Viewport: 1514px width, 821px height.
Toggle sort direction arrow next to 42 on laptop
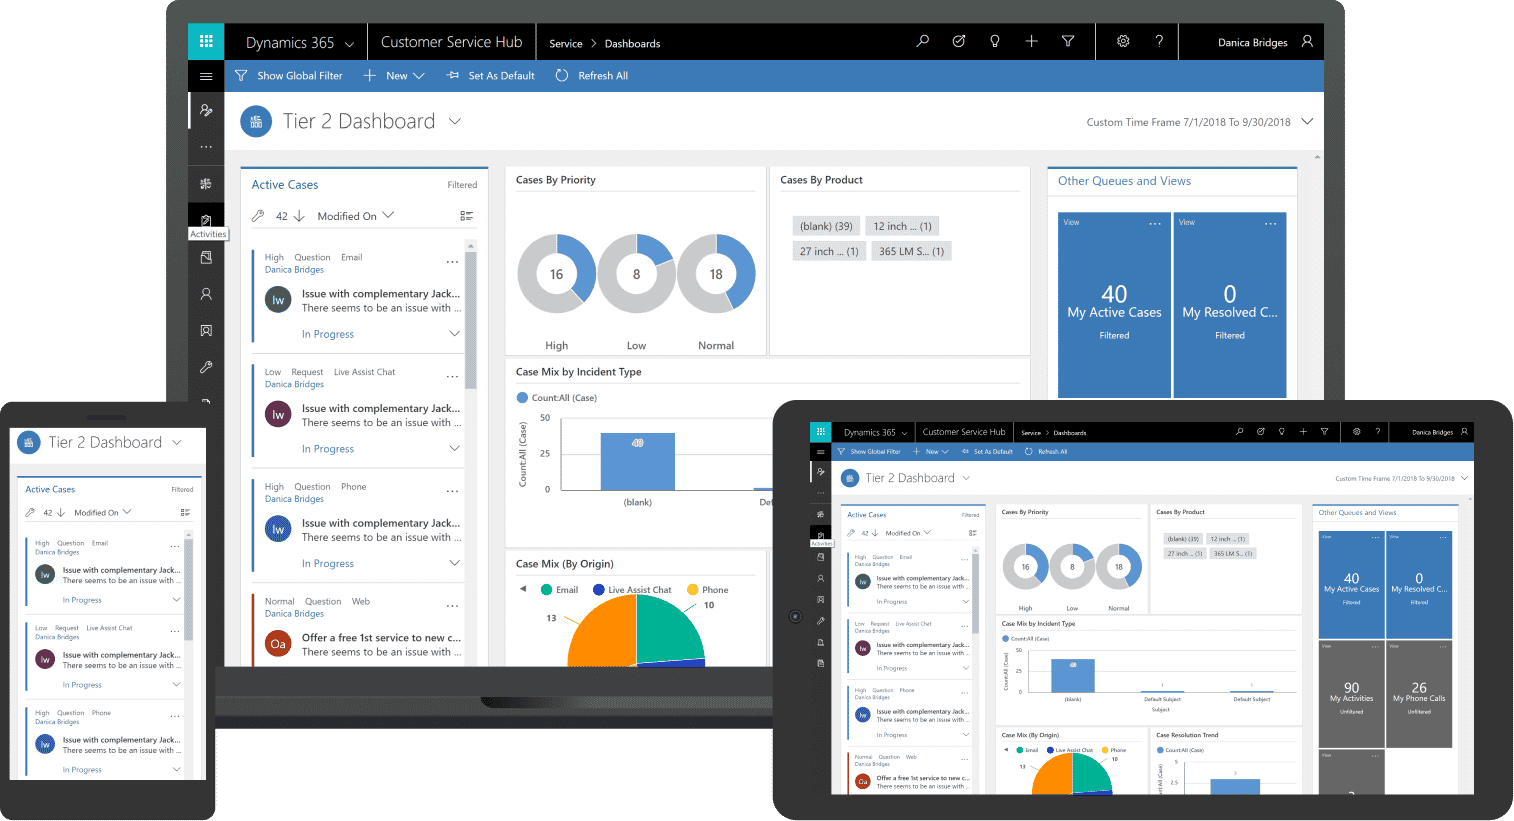[299, 215]
